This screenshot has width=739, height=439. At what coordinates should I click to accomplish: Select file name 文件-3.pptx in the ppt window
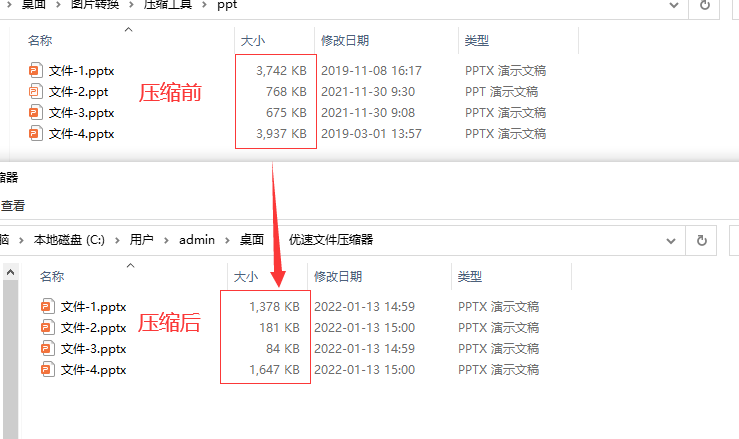82,113
